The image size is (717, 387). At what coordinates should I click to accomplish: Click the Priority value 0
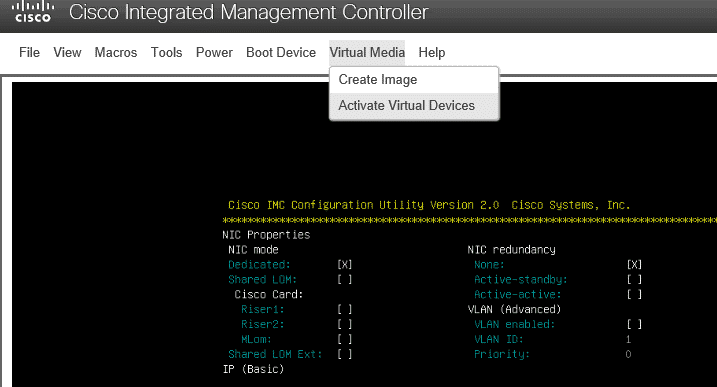pos(628,354)
